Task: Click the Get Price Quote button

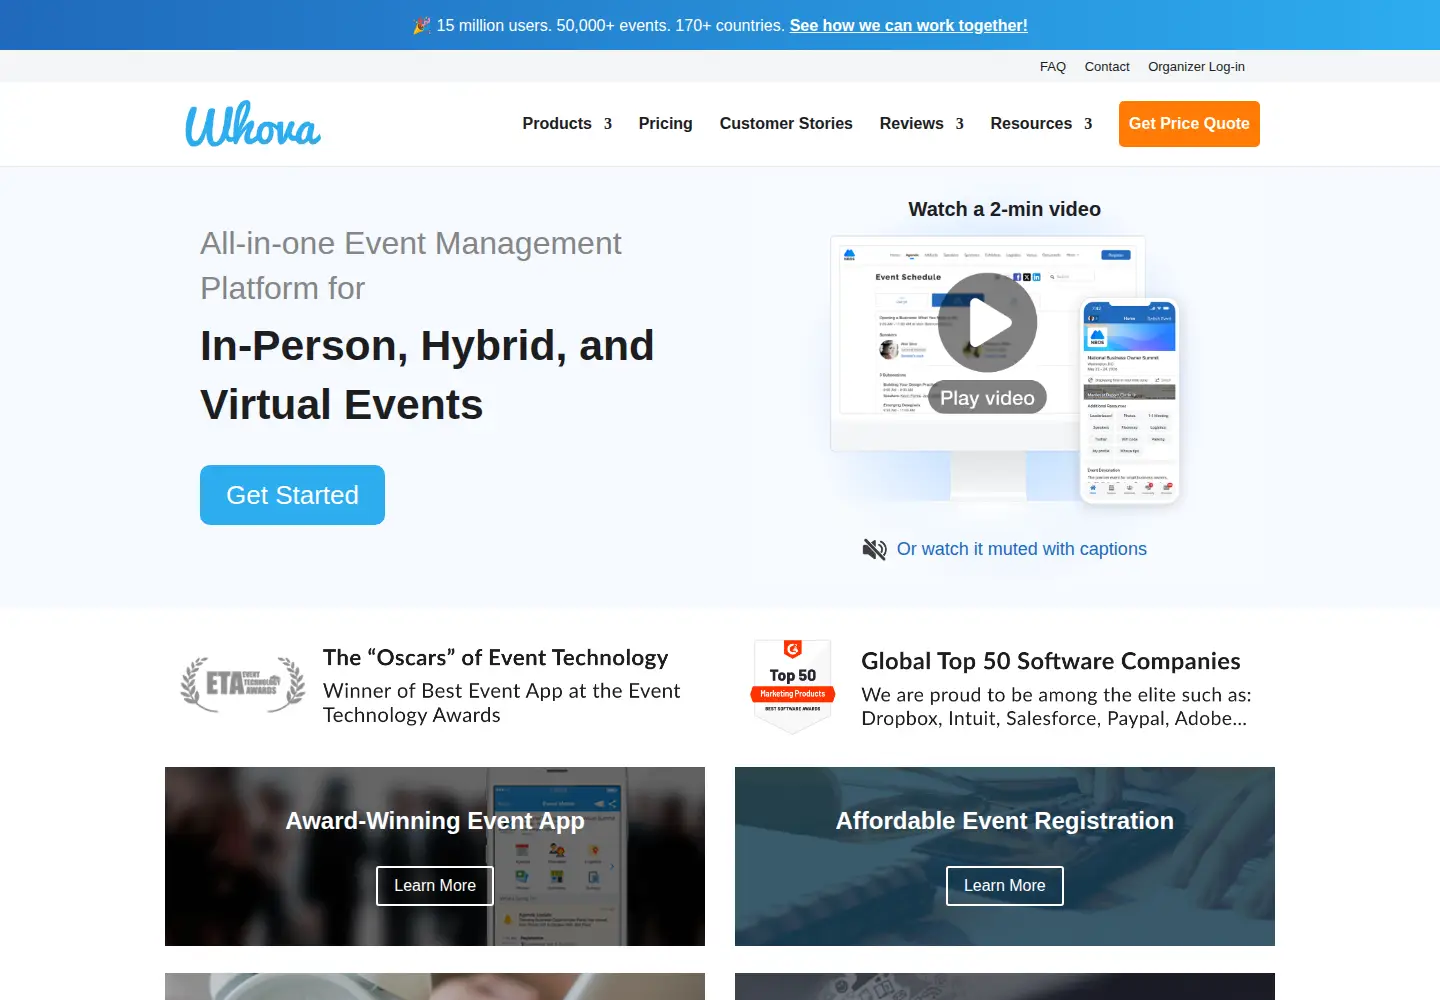Action: point(1189,124)
